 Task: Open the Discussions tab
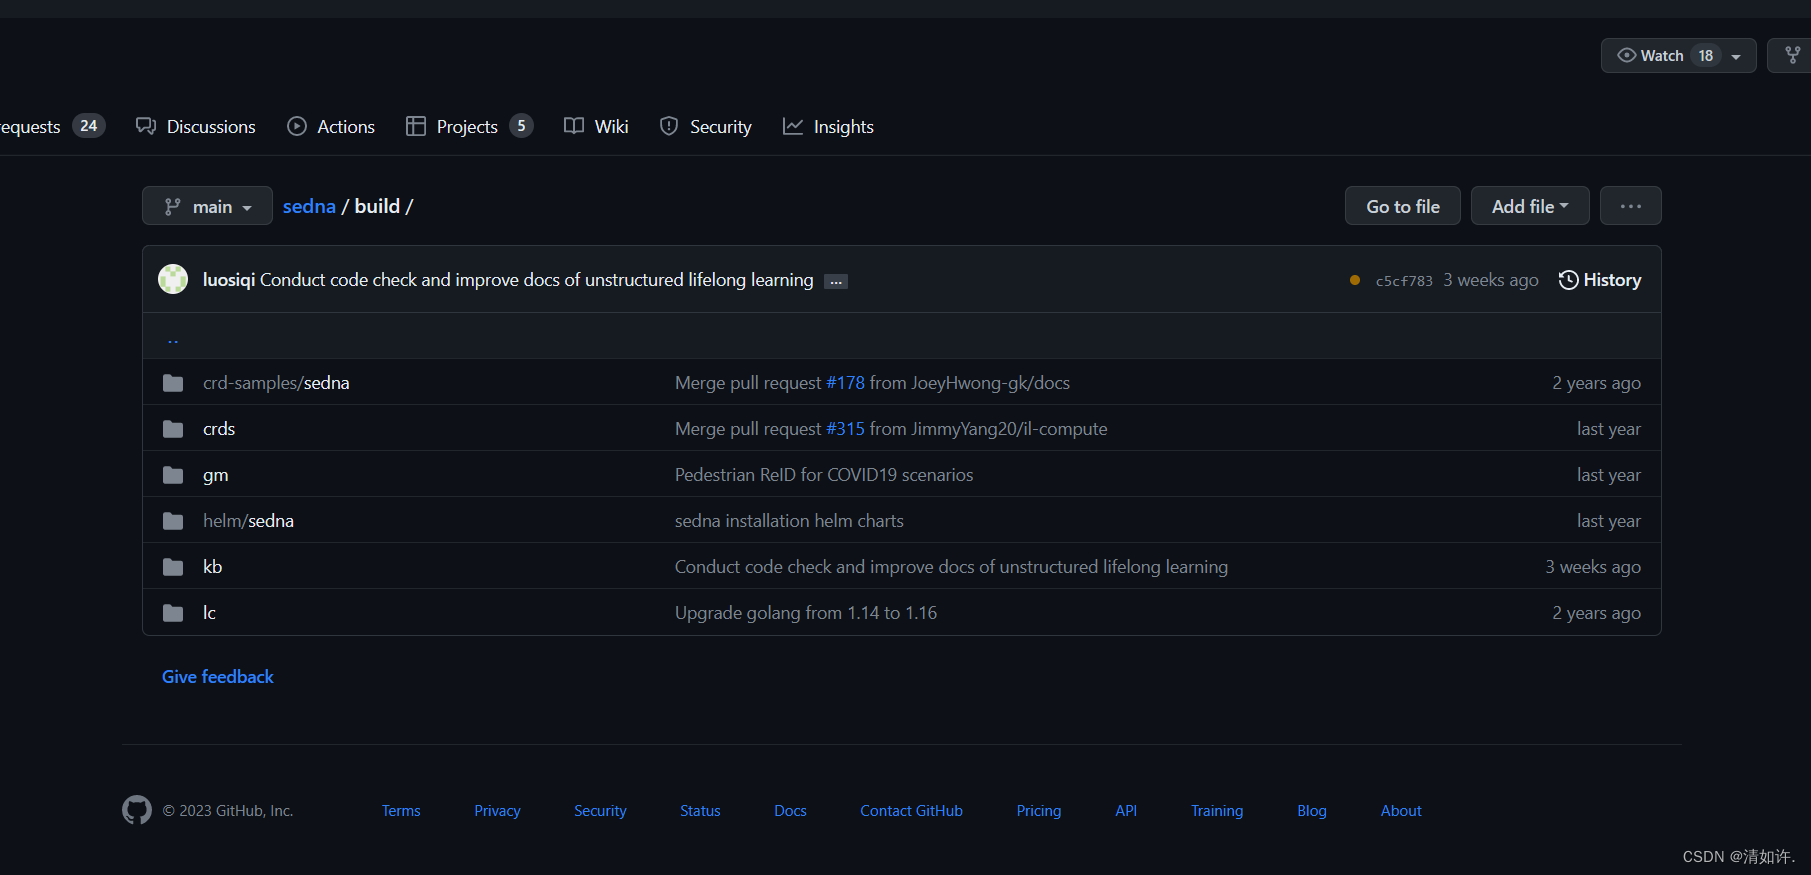196,126
